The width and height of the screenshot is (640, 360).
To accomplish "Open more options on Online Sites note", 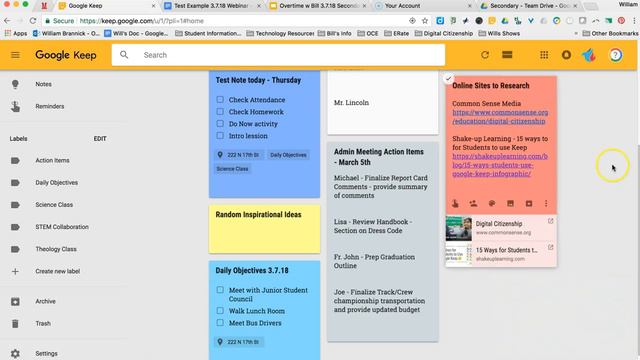I will [546, 203].
